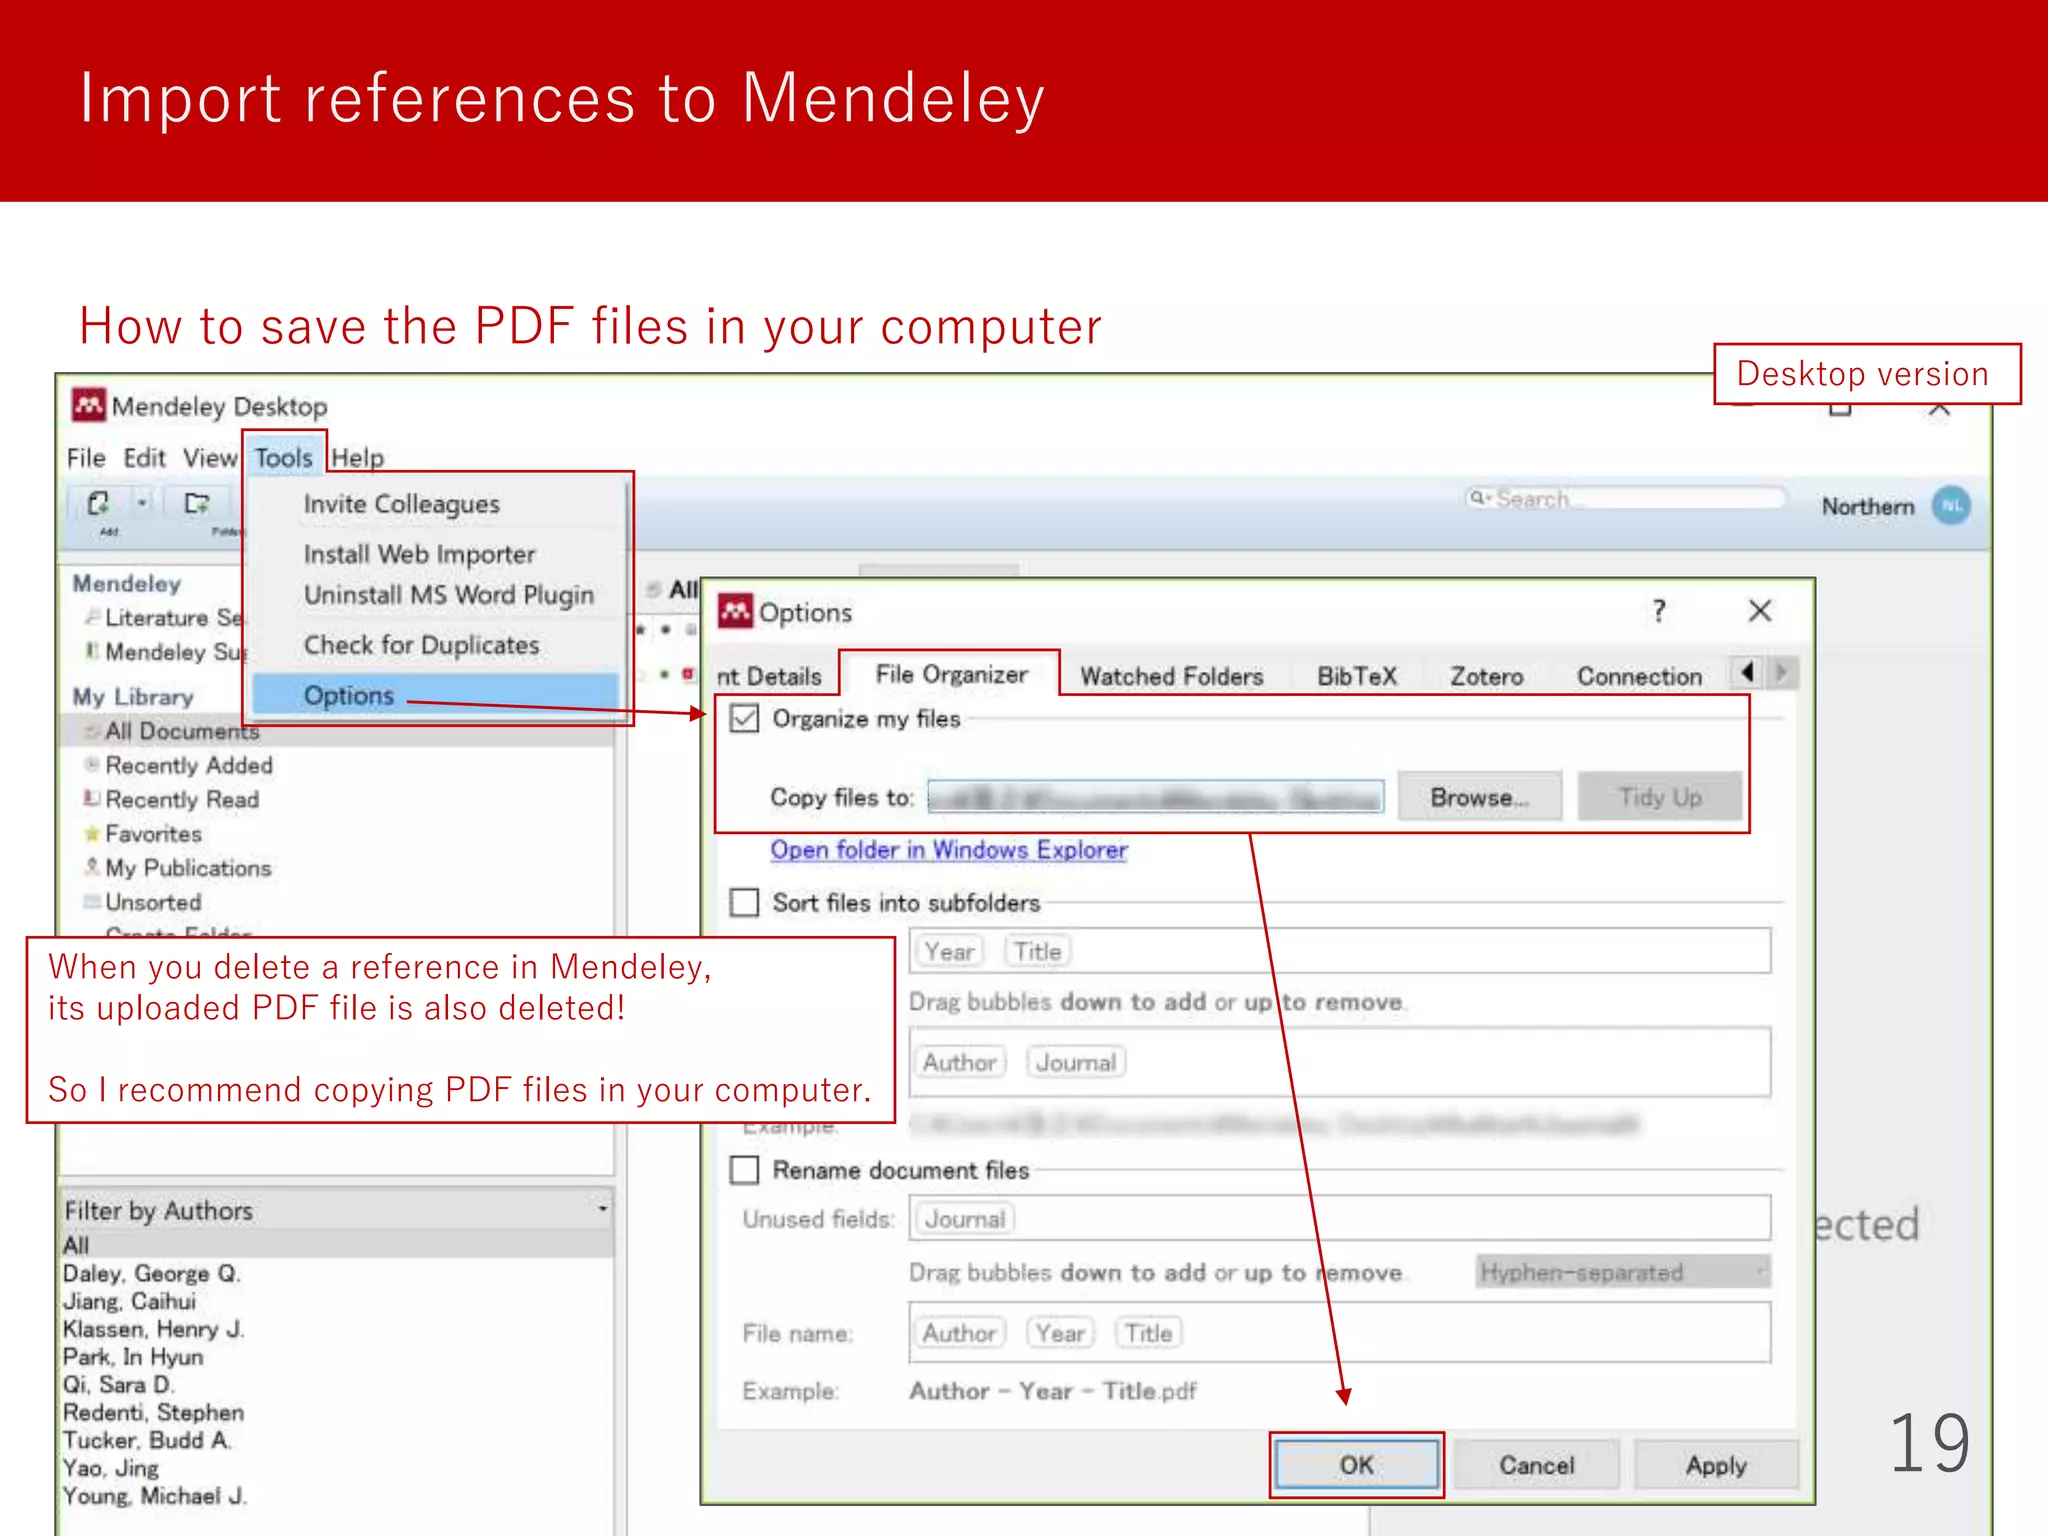Choose Invite Colleagues from Tools menu
Image resolution: width=2048 pixels, height=1536 pixels.
point(402,503)
